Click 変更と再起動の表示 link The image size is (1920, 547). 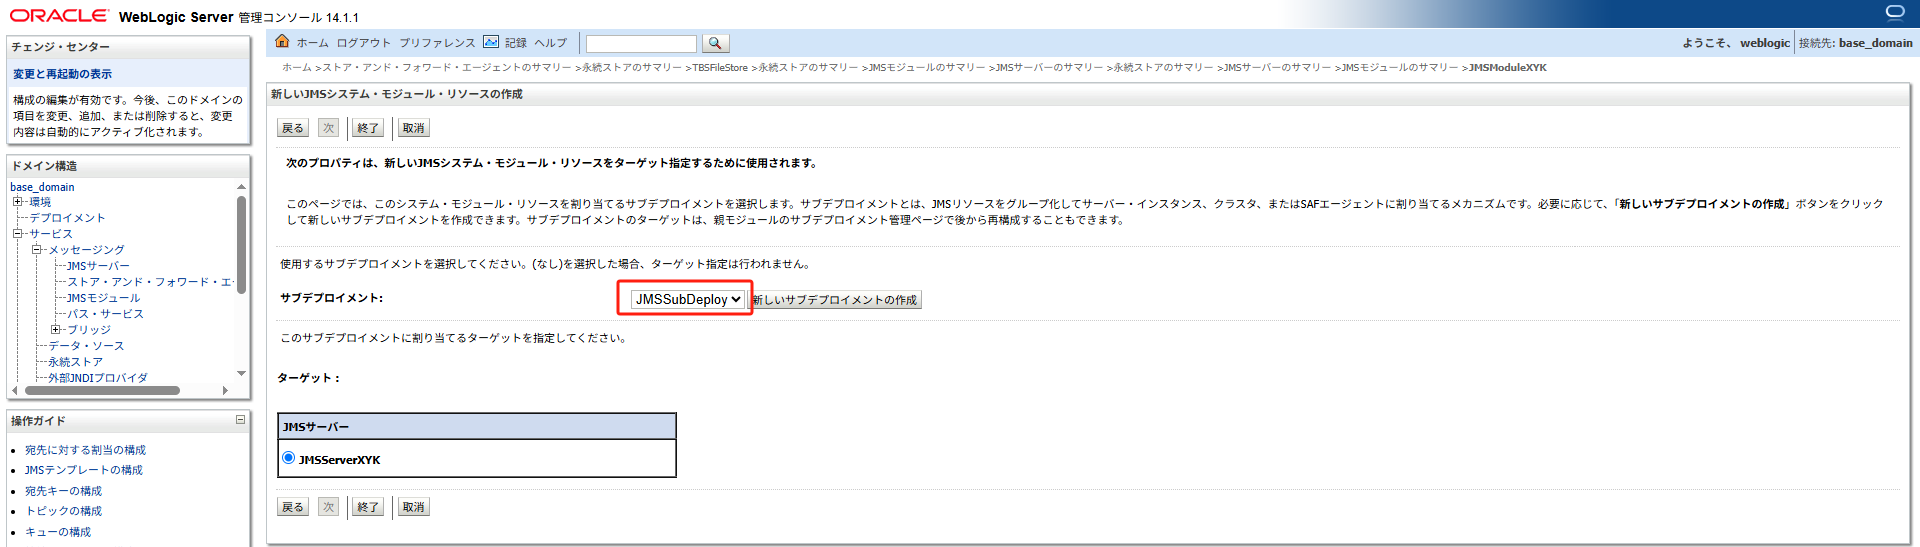(62, 74)
